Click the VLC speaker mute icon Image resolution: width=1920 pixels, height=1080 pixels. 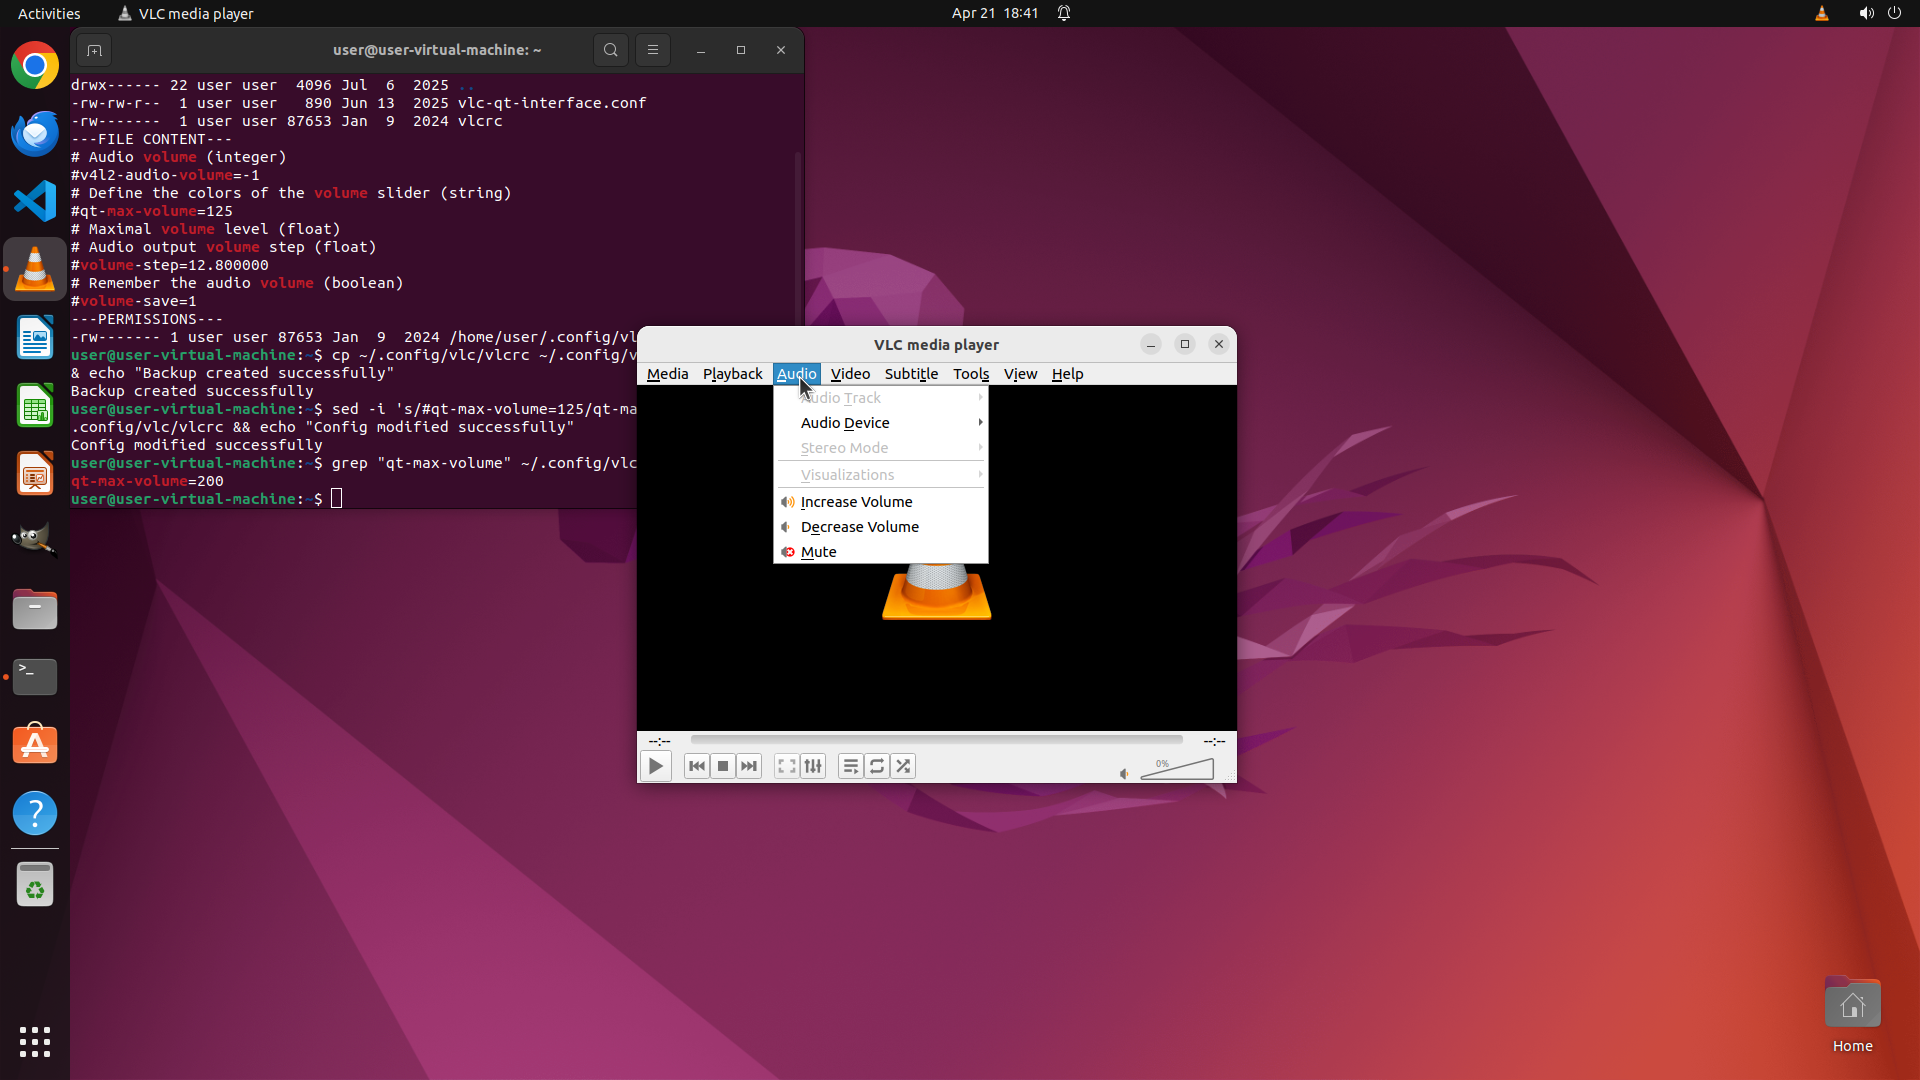pyautogui.click(x=1125, y=773)
